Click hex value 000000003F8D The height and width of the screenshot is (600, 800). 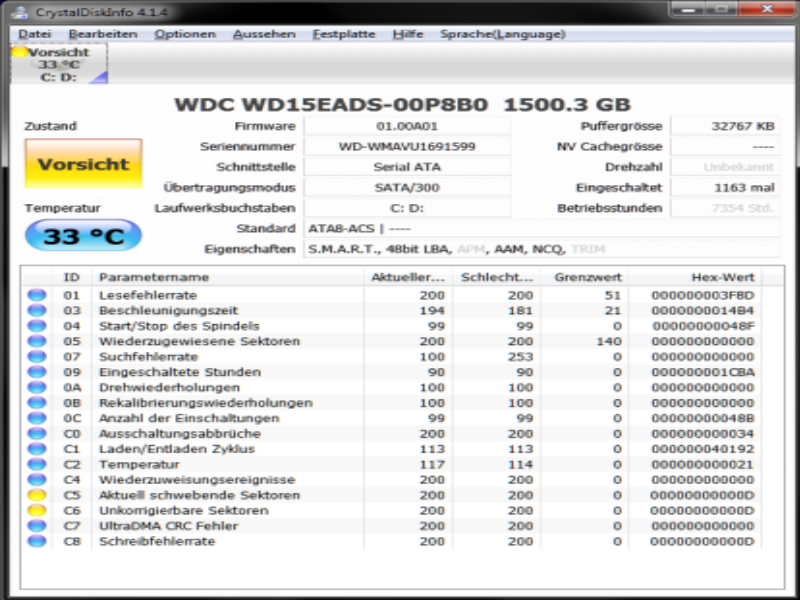[703, 295]
